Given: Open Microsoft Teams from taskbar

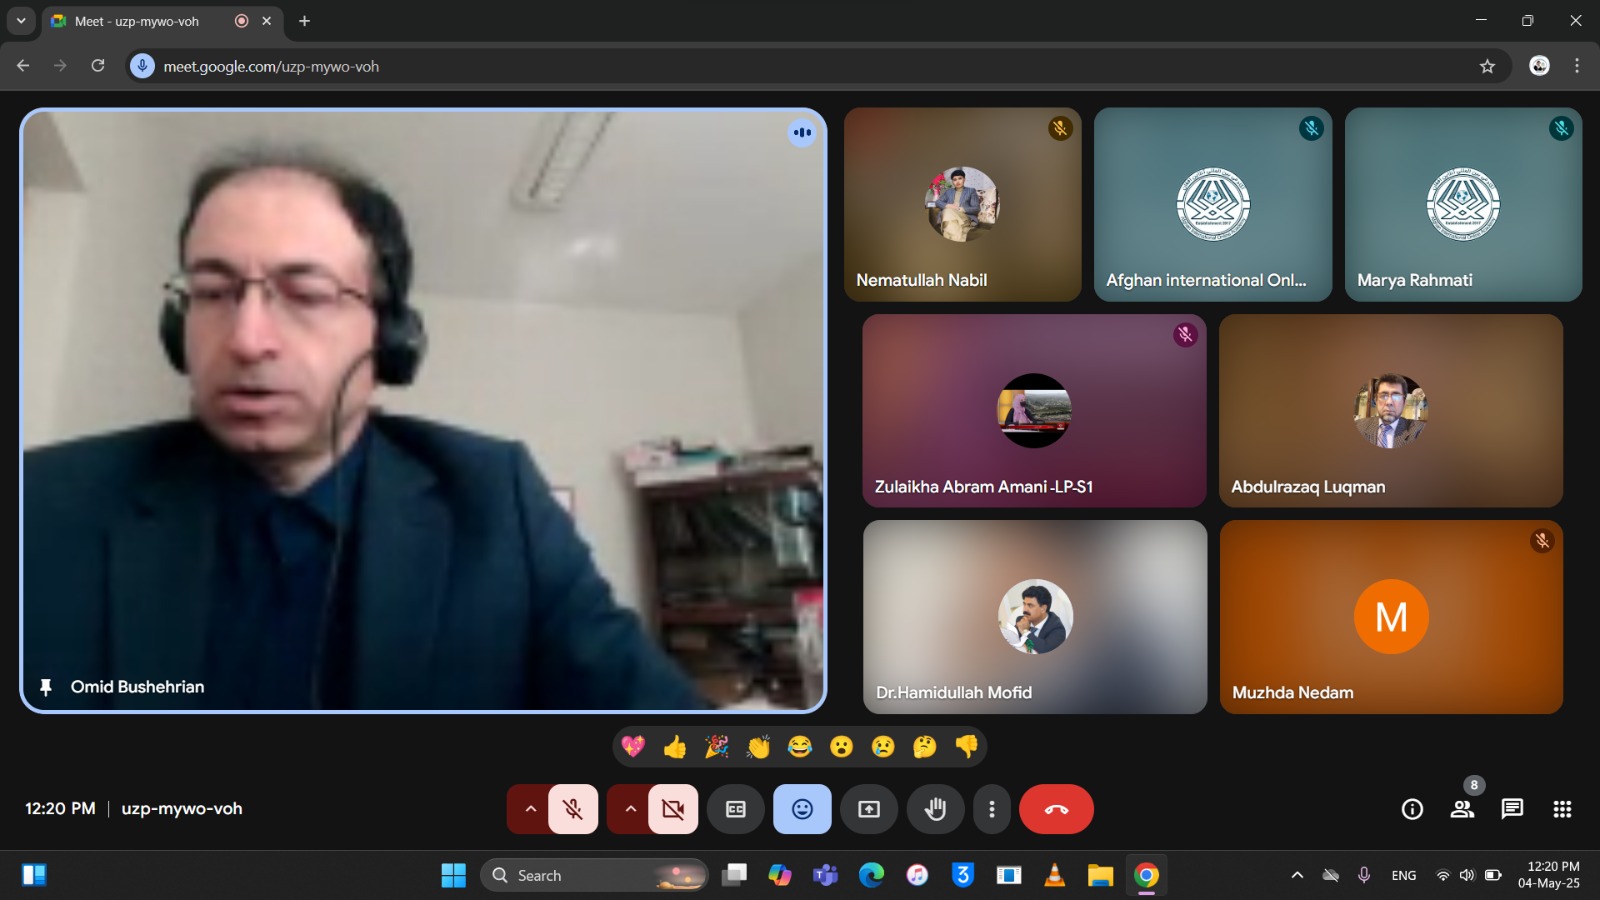Looking at the screenshot, I should [825, 875].
